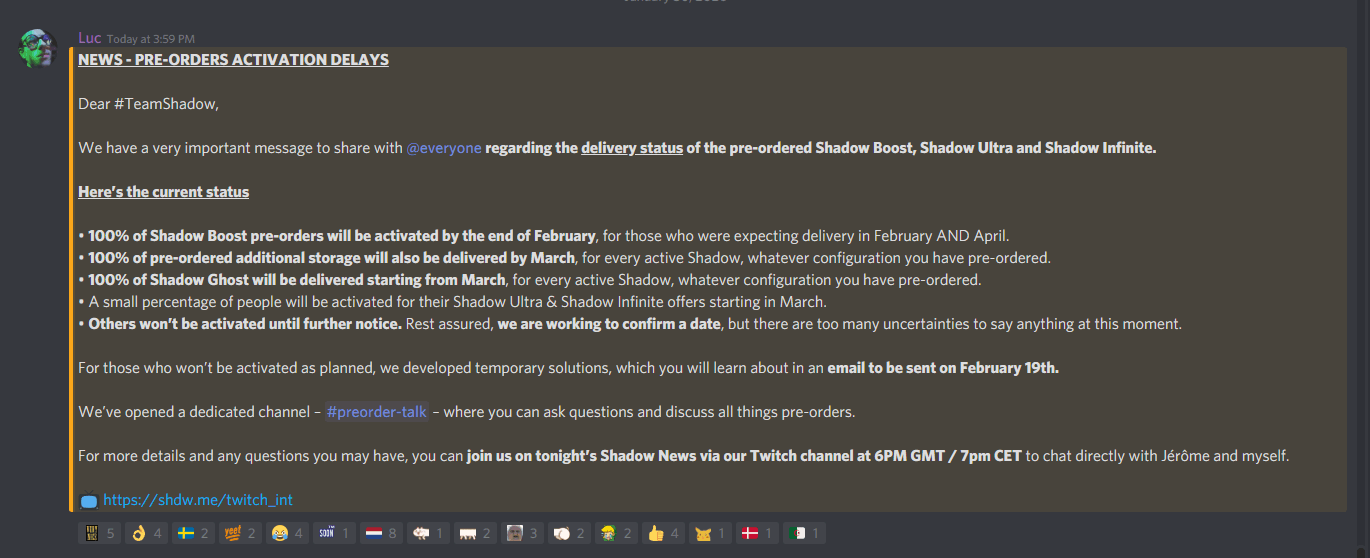Click Luc's green avatar picture
The image size is (1370, 558).
pos(37,48)
